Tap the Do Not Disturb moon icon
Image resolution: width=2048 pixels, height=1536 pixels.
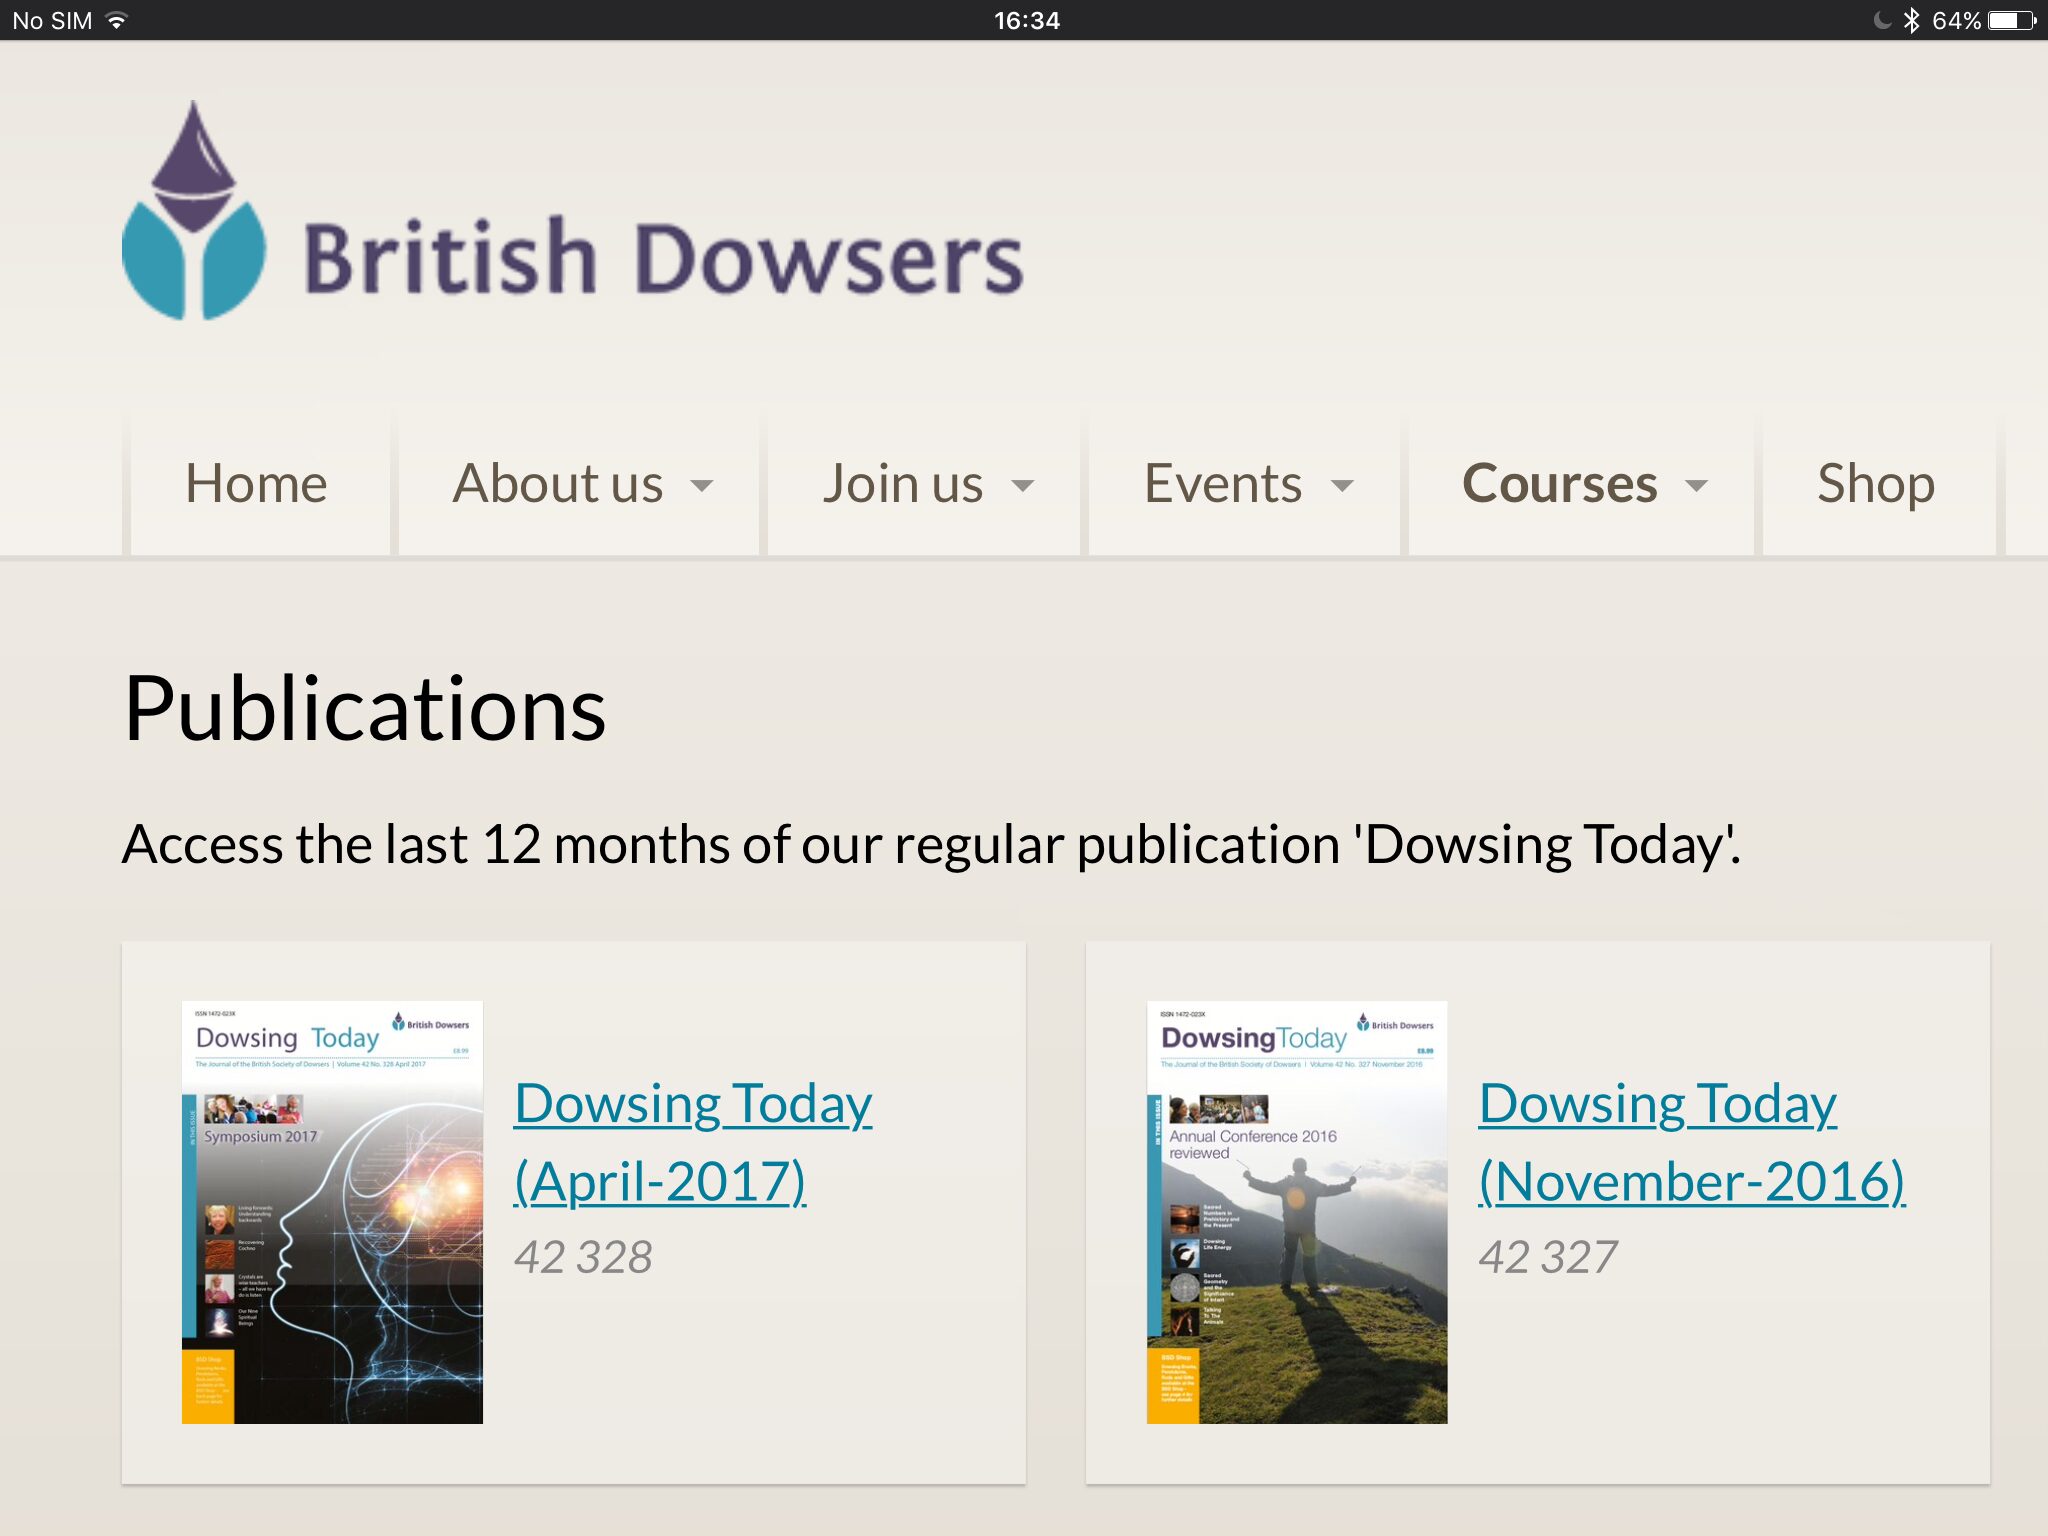tap(1881, 20)
